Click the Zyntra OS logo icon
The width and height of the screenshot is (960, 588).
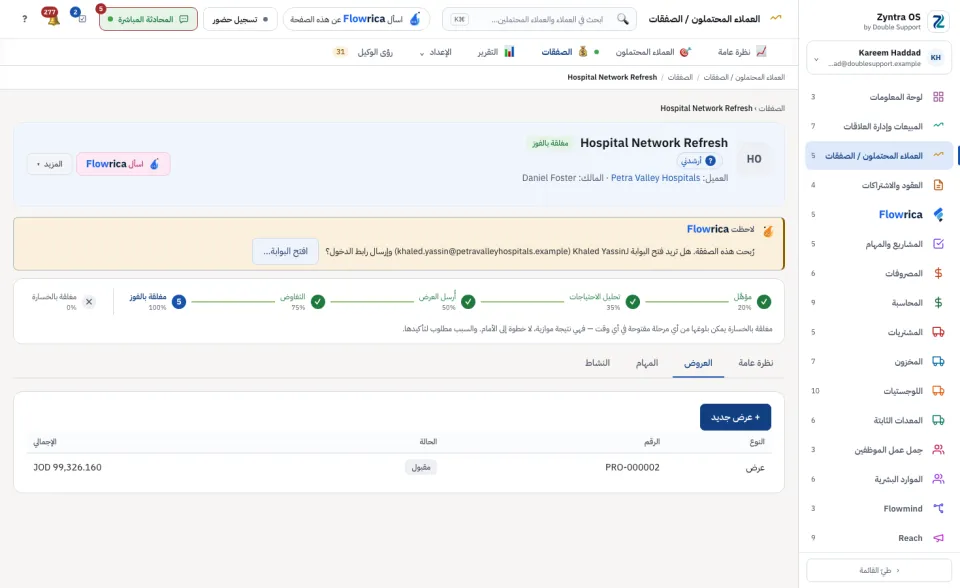pos(939,21)
